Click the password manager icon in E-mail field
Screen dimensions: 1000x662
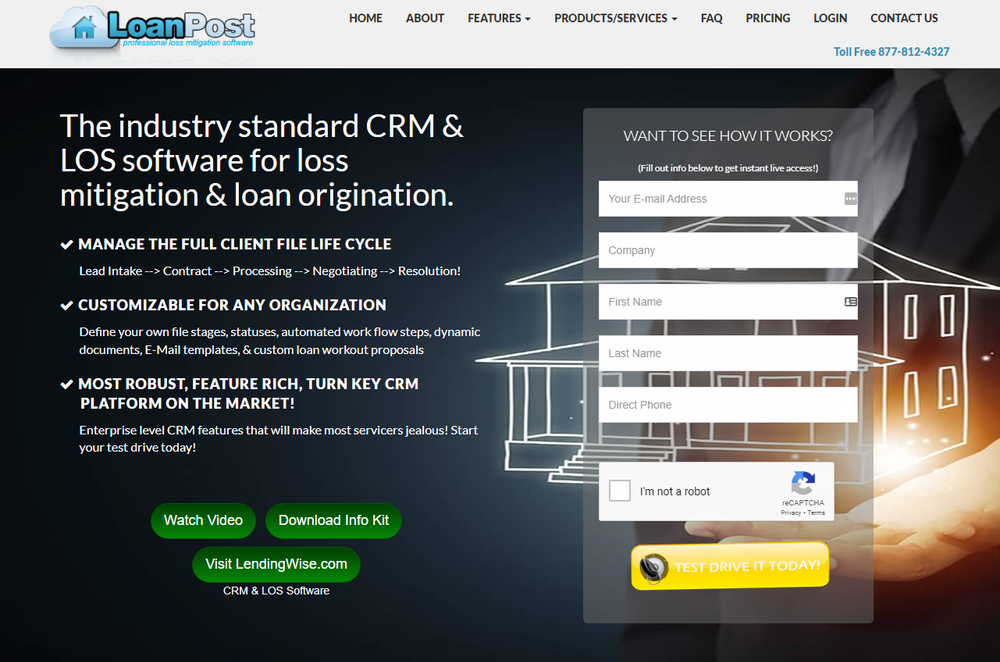point(850,199)
